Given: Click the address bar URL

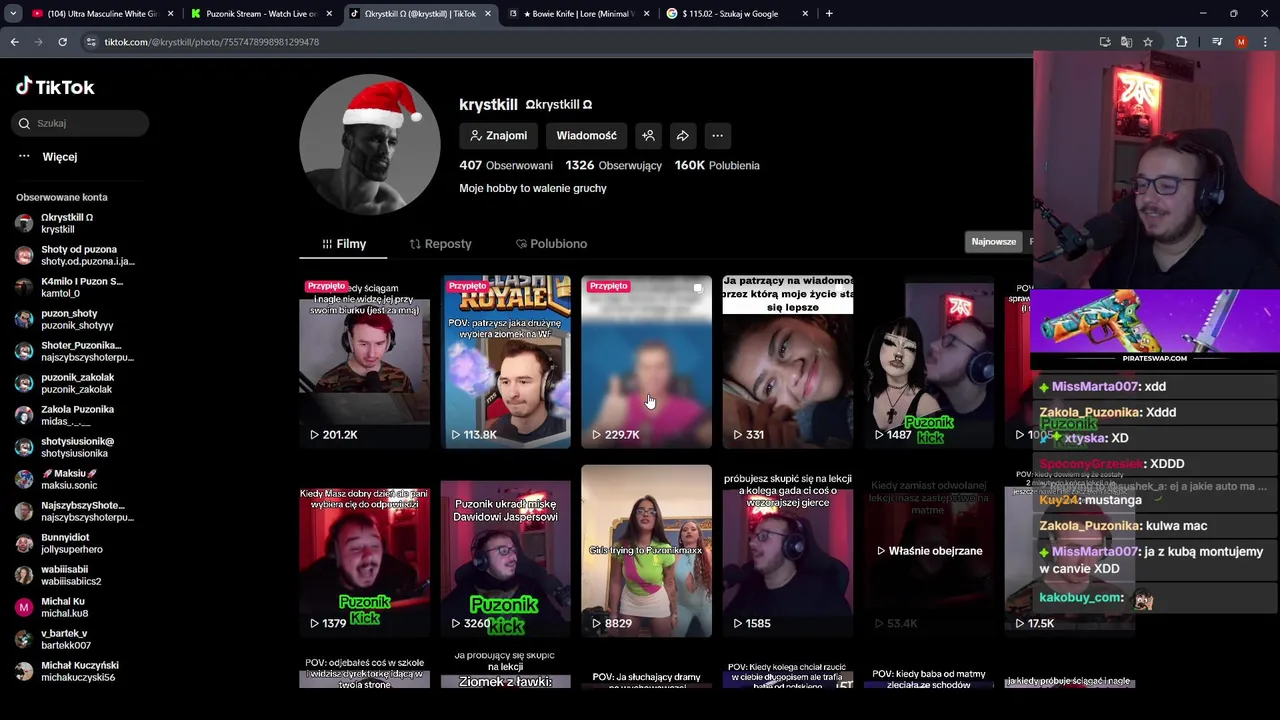Looking at the screenshot, I should click(x=212, y=42).
